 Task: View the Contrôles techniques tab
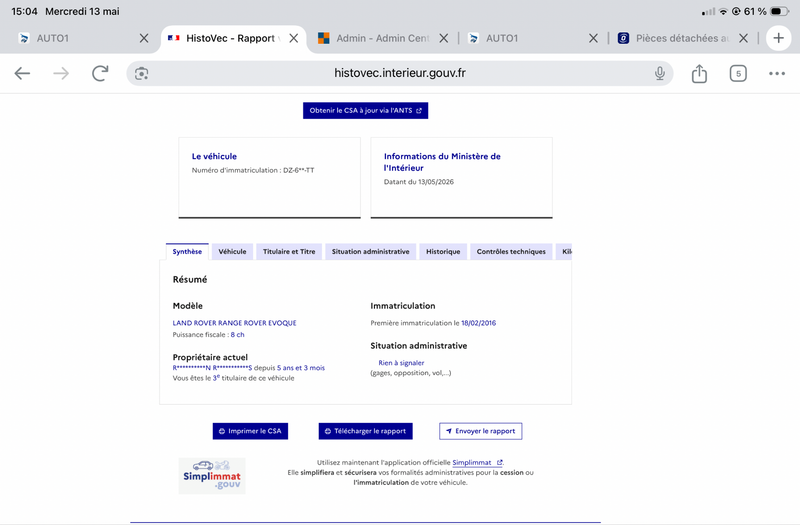pyautogui.click(x=511, y=252)
